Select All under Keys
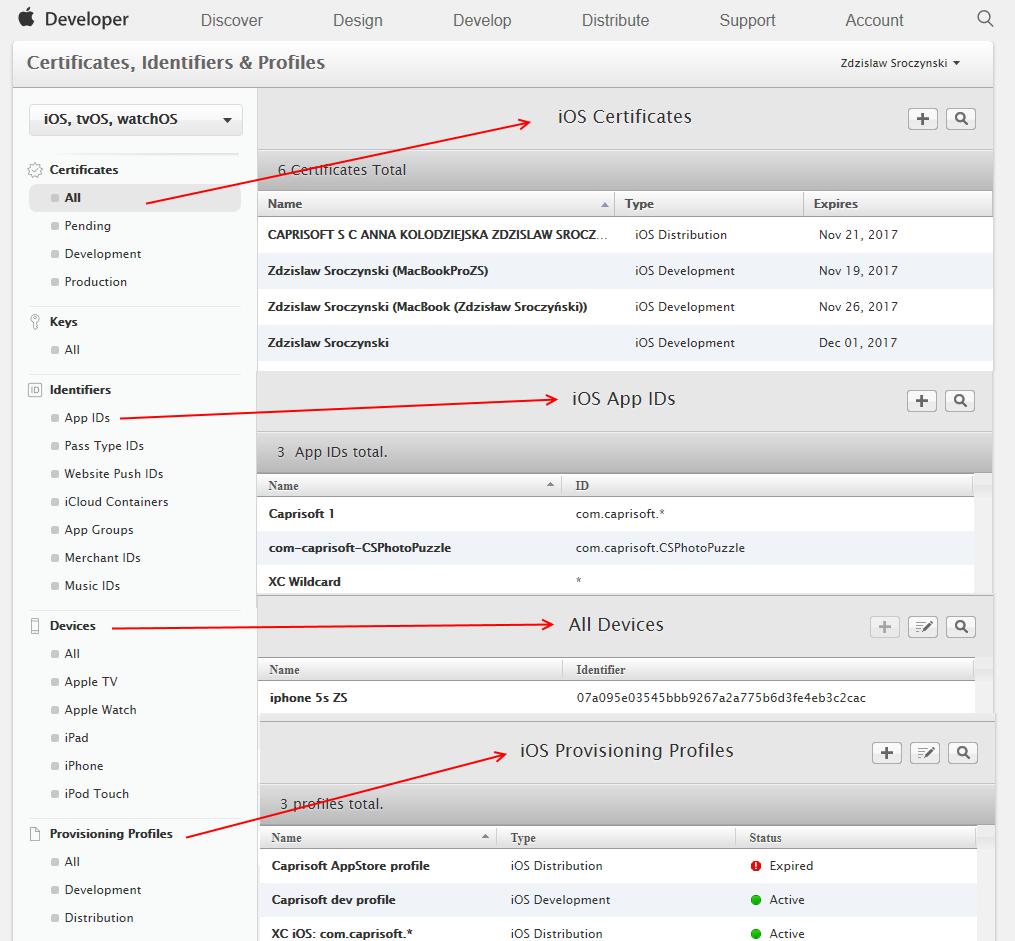Screen dimensions: 1015x941 pos(72,349)
